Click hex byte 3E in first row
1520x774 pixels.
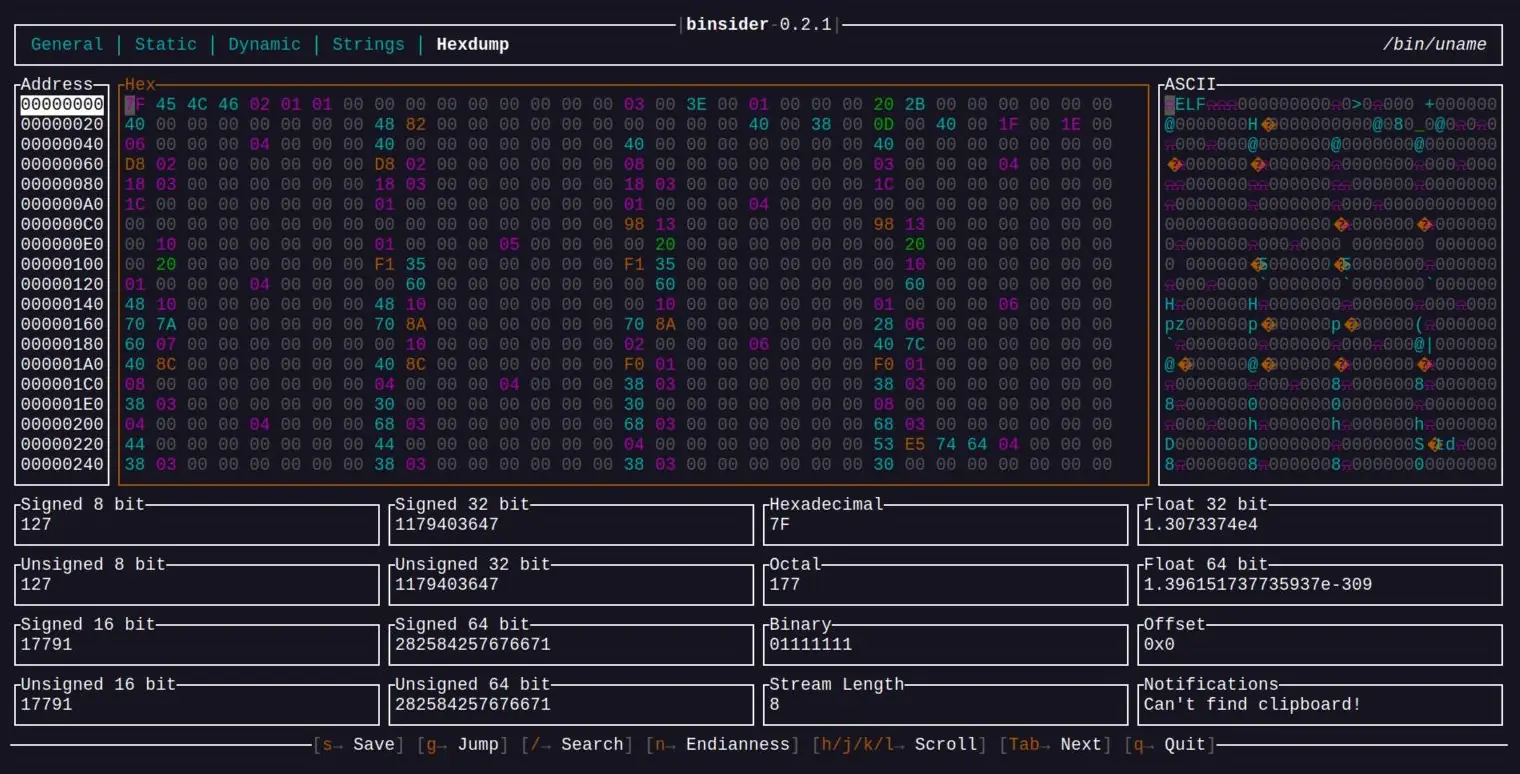(696, 104)
